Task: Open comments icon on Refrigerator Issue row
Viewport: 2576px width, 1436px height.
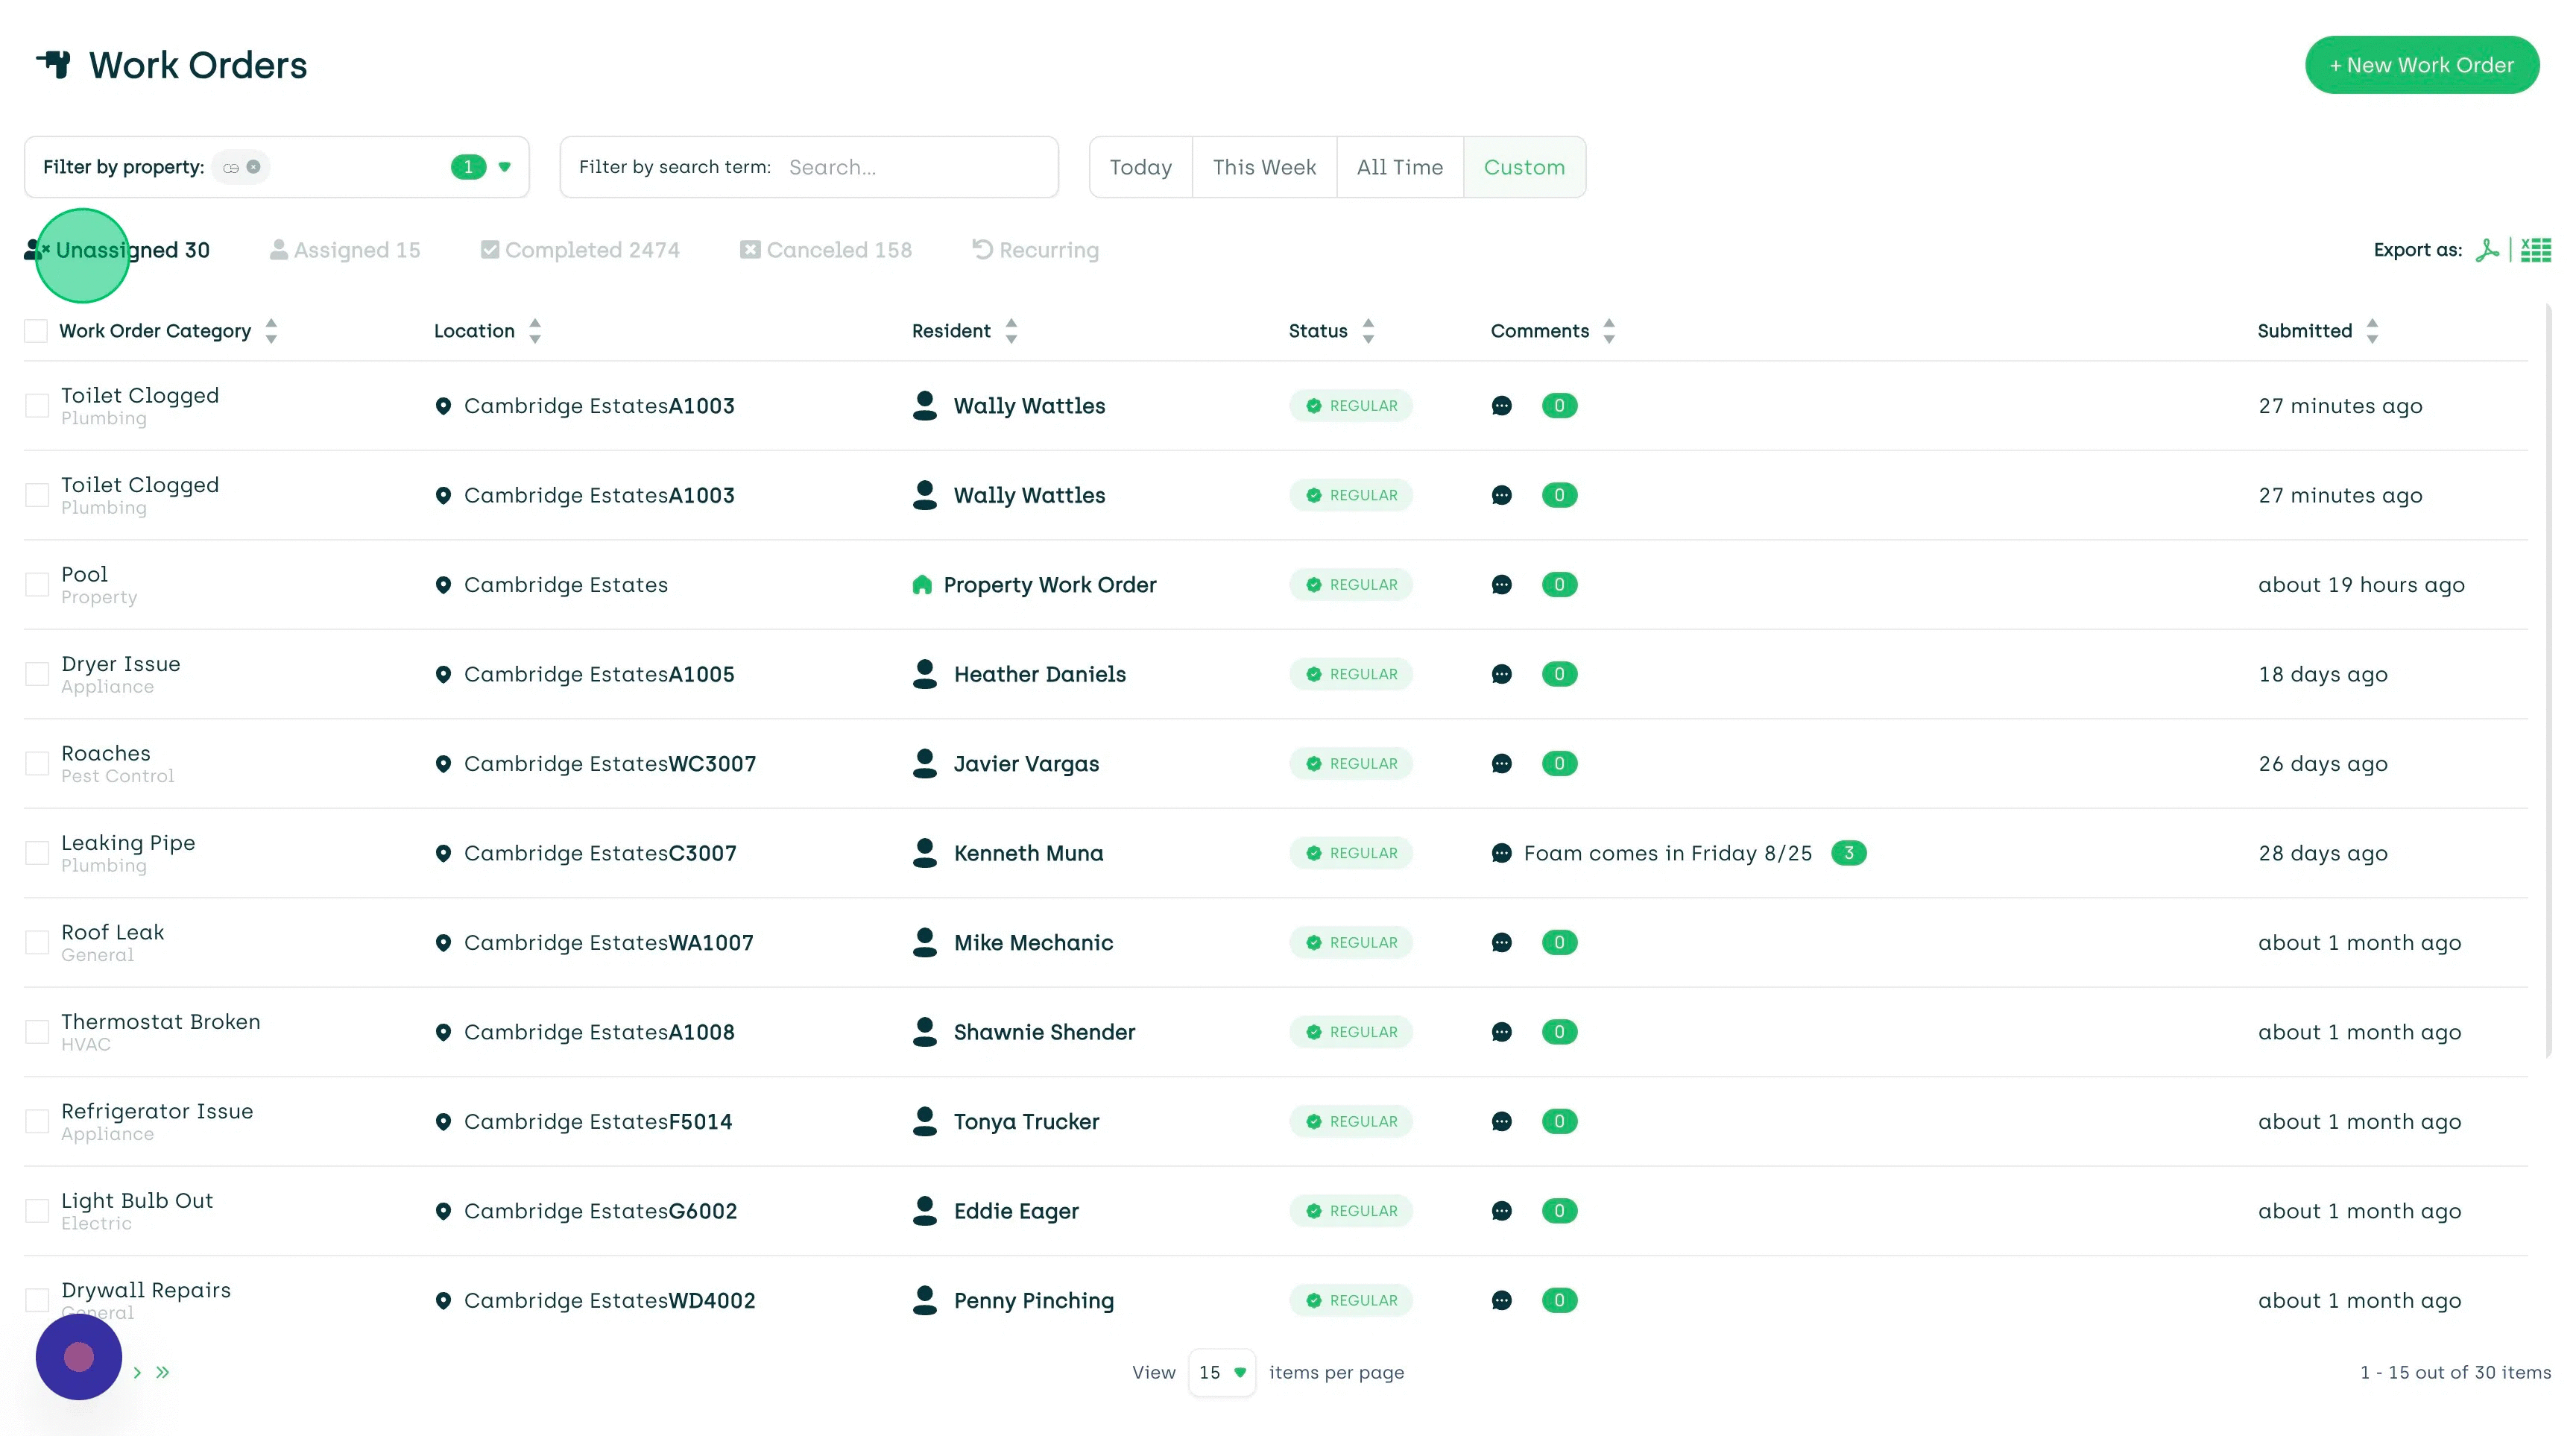Action: coord(1501,1122)
